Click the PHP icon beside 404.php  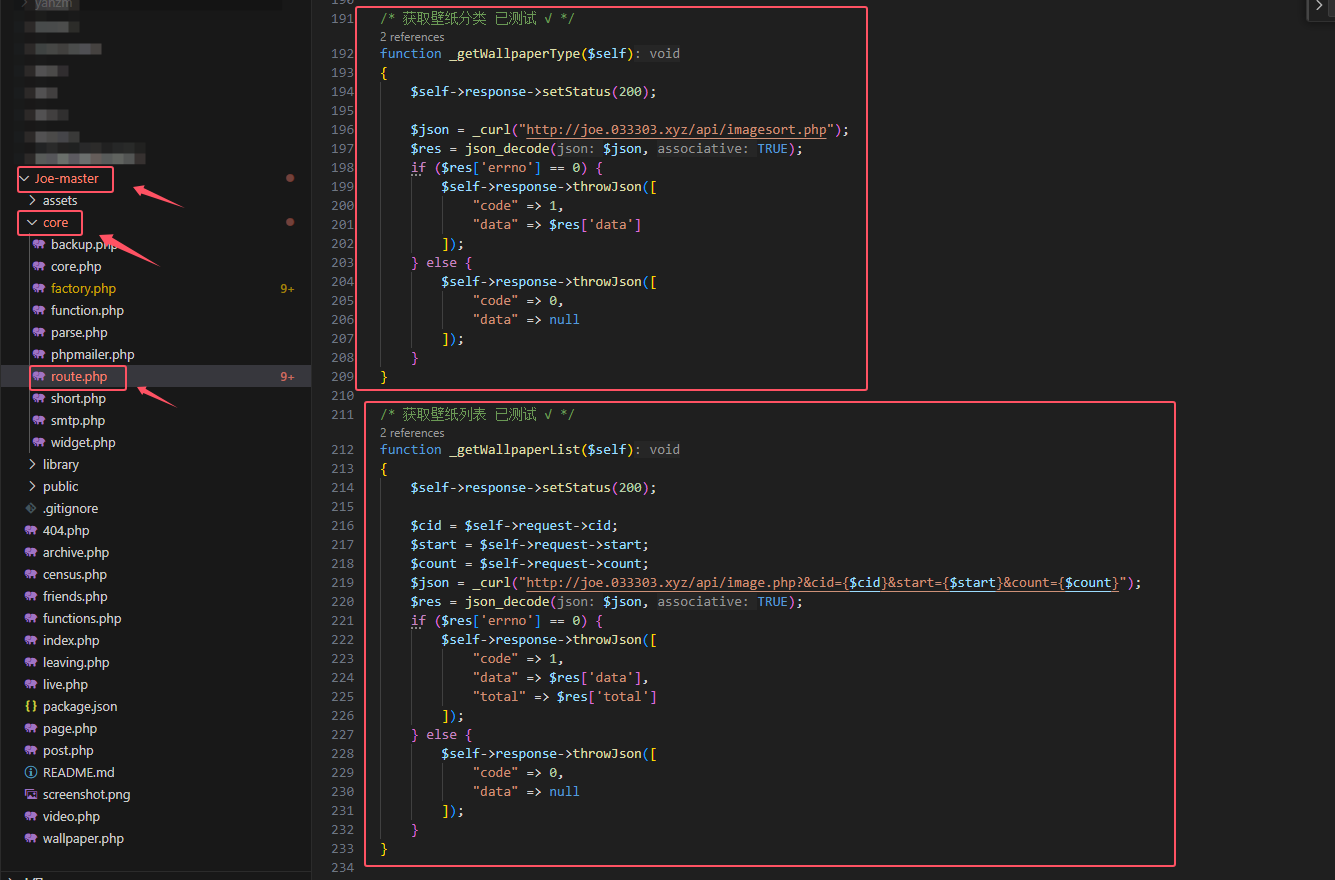pos(31,531)
